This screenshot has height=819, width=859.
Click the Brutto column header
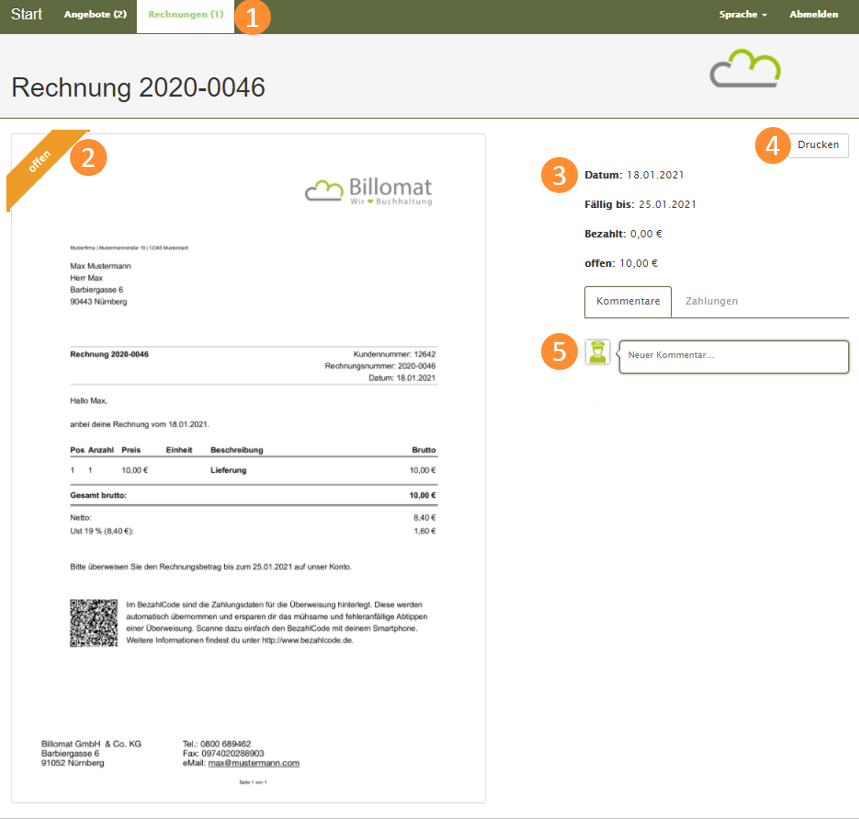[424, 450]
